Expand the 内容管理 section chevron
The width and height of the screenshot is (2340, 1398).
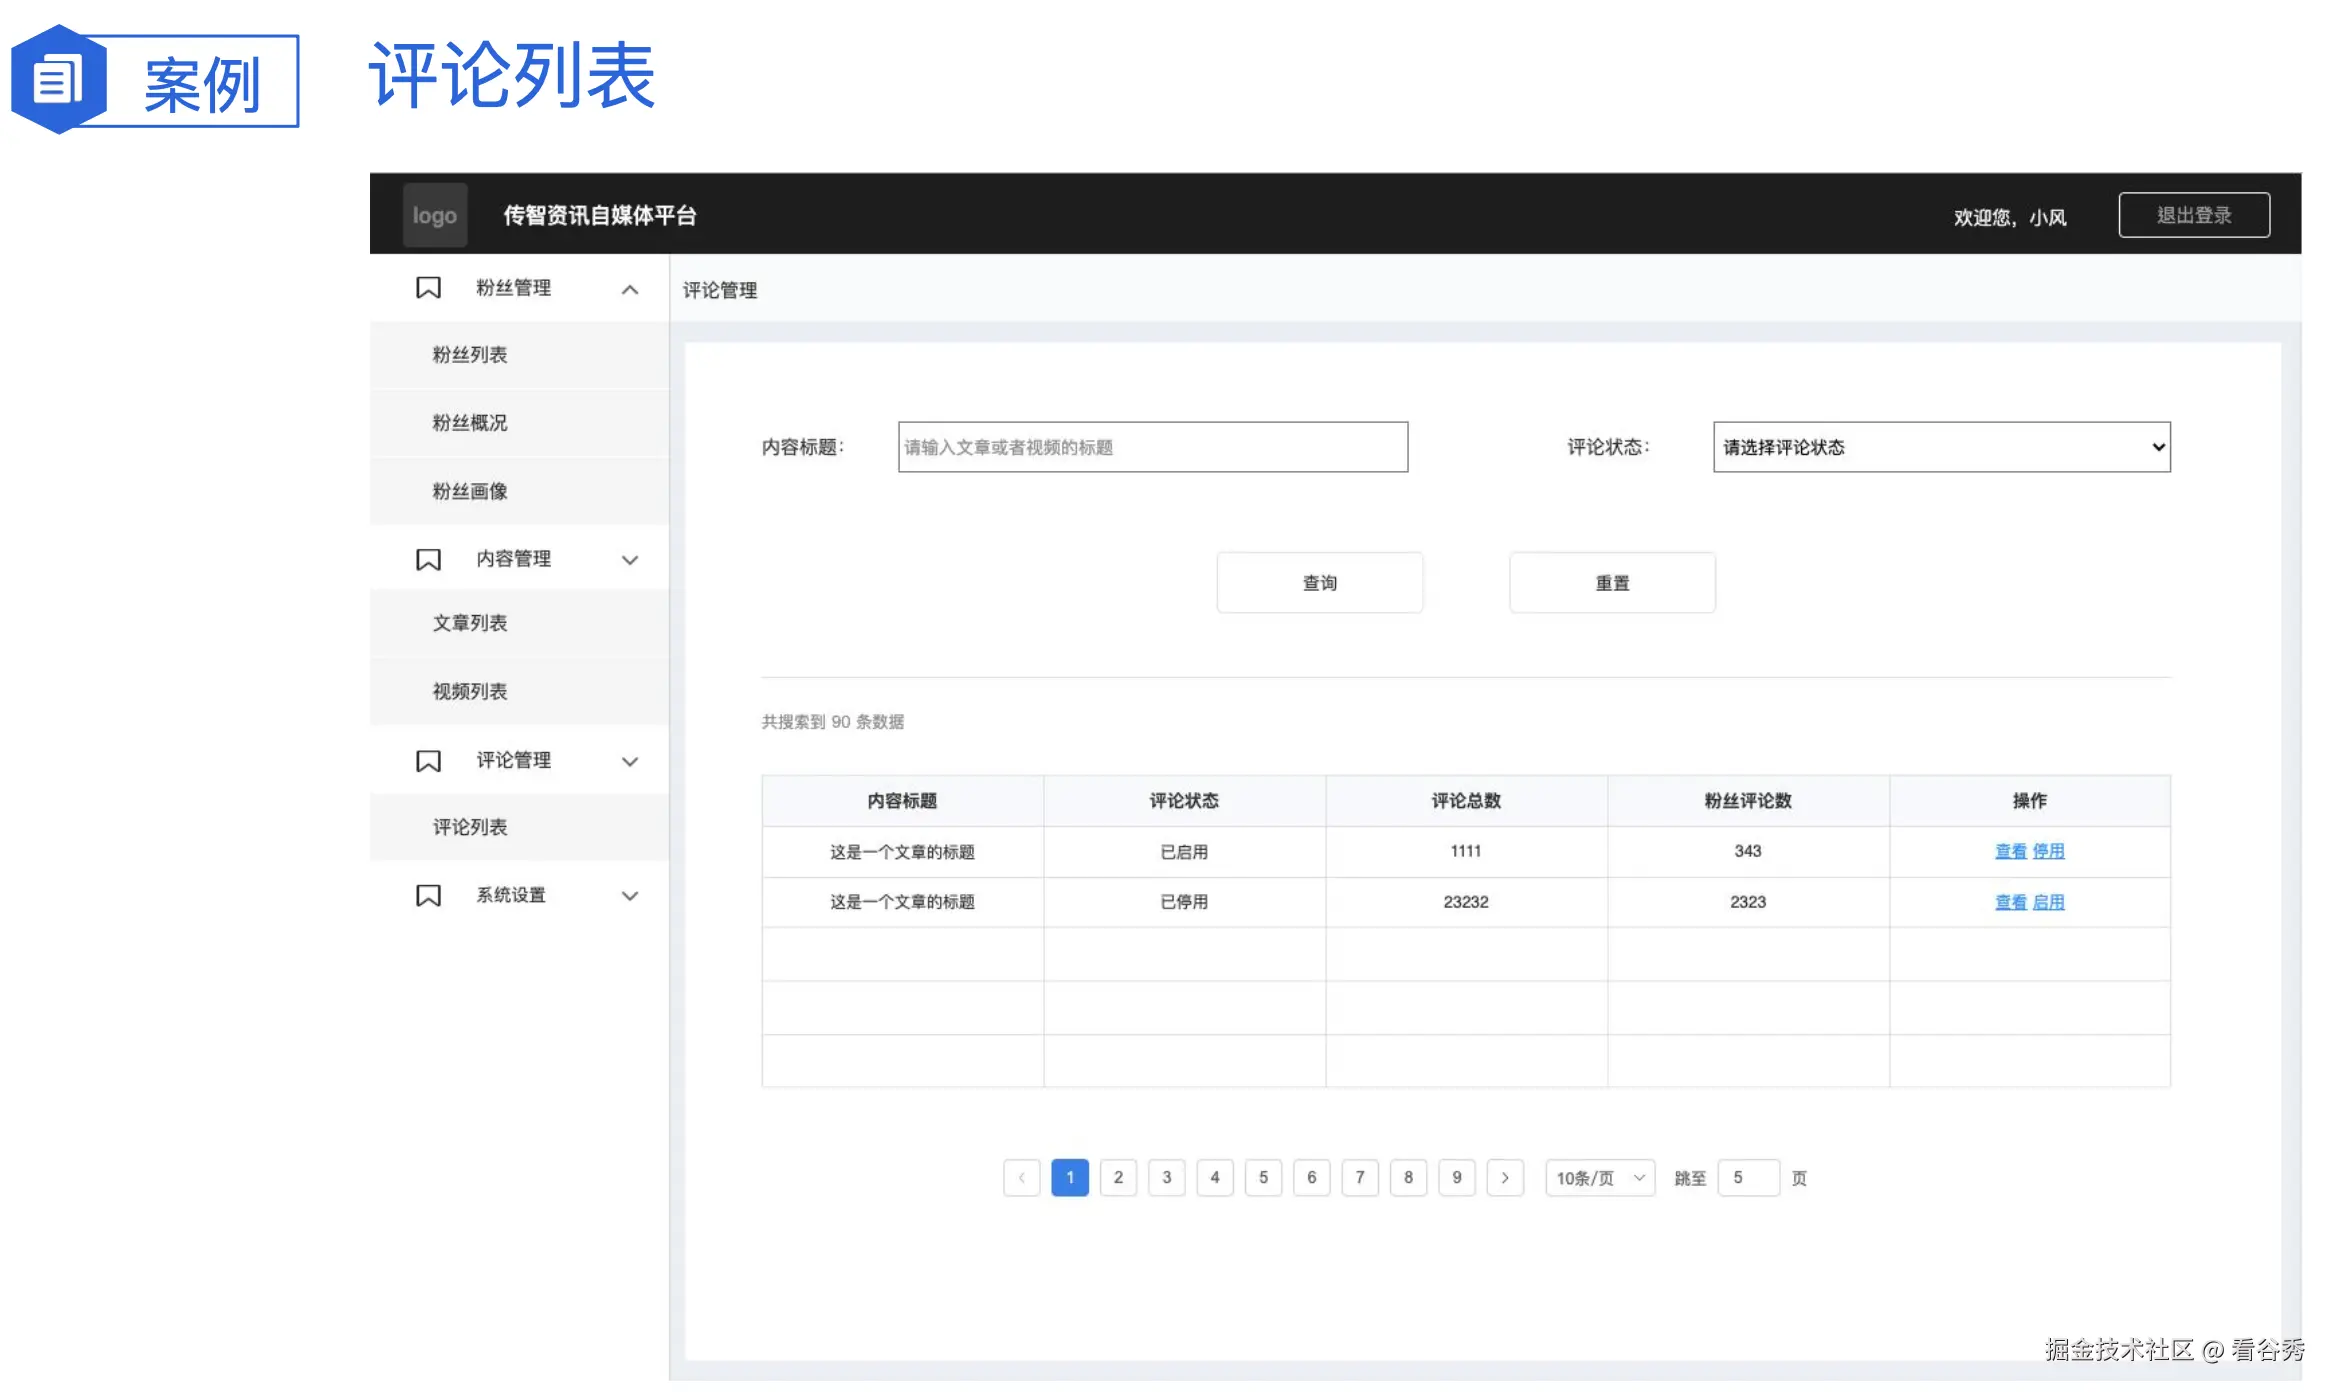tap(630, 560)
